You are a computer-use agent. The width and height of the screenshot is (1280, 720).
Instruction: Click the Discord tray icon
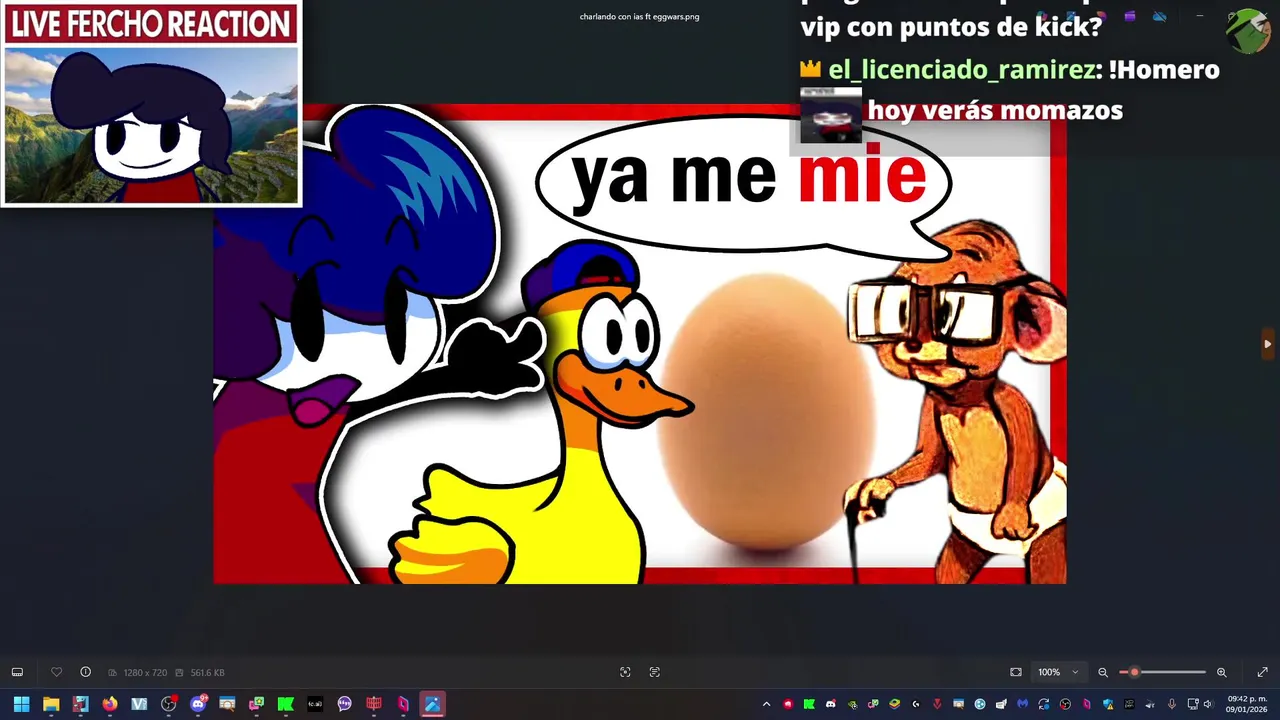830,704
